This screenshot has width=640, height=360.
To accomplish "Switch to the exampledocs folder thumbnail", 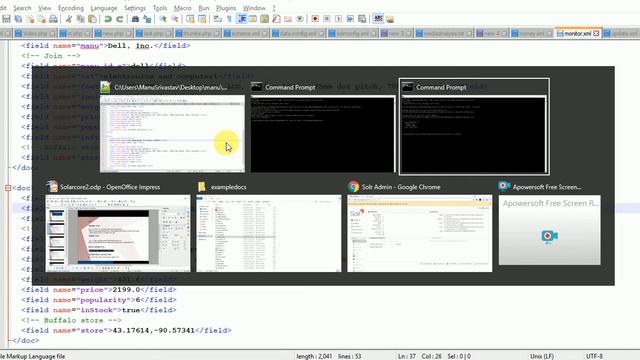I will pyautogui.click(x=269, y=233).
